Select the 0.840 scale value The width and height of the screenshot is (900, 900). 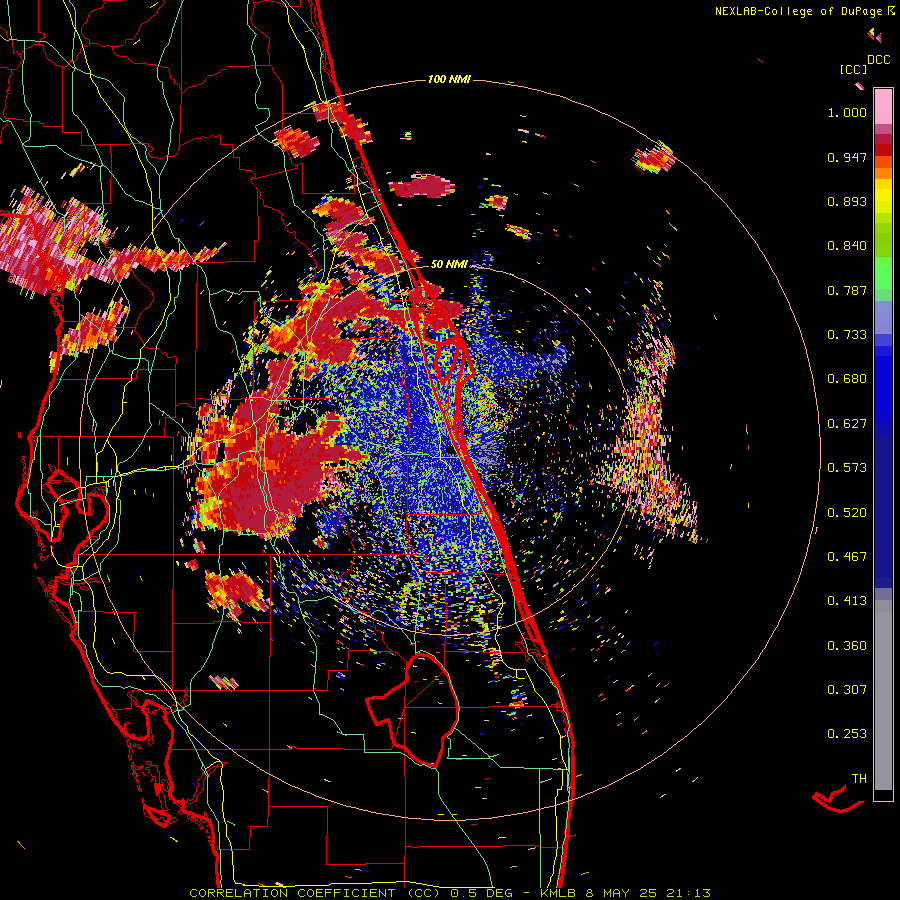coord(847,246)
